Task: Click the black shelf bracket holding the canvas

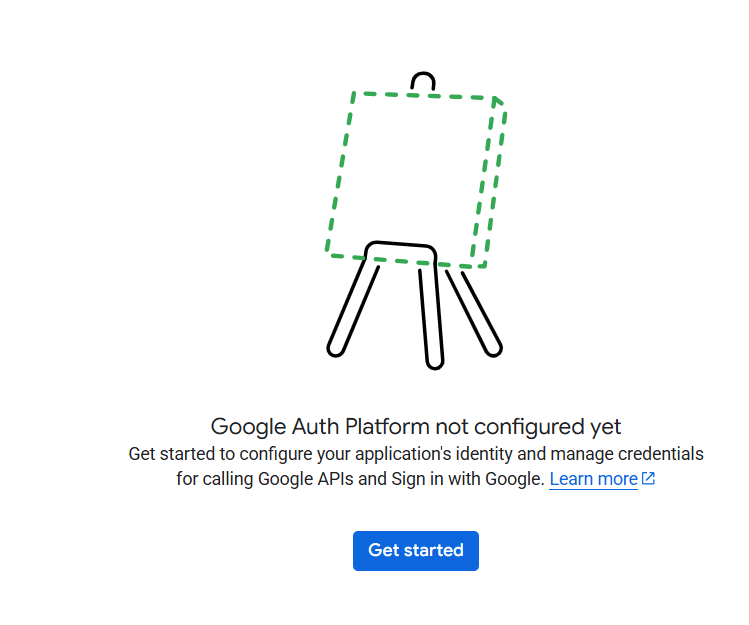Action: pos(401,250)
